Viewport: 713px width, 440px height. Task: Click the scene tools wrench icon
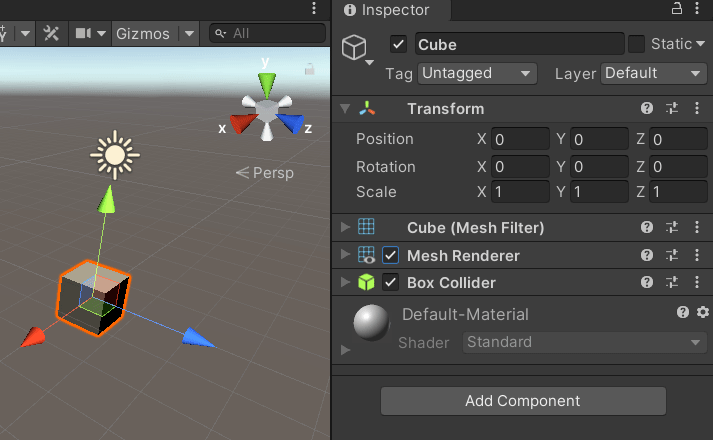[52, 33]
